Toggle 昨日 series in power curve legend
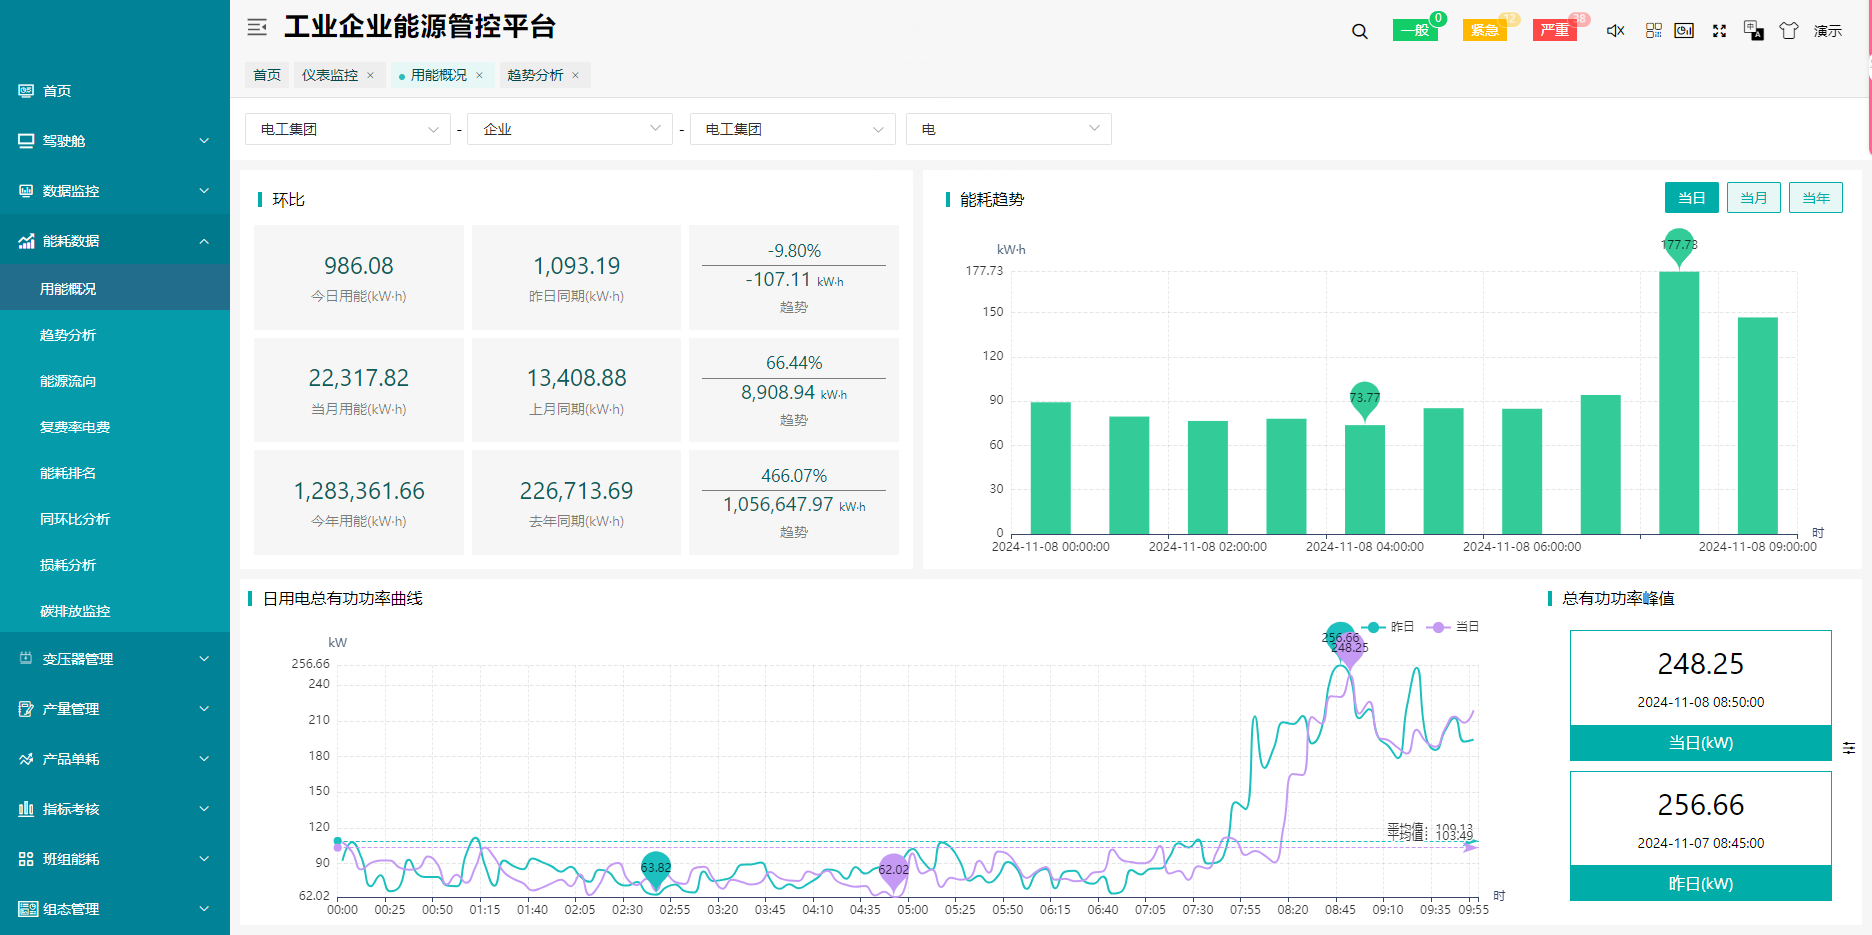 tap(1388, 627)
